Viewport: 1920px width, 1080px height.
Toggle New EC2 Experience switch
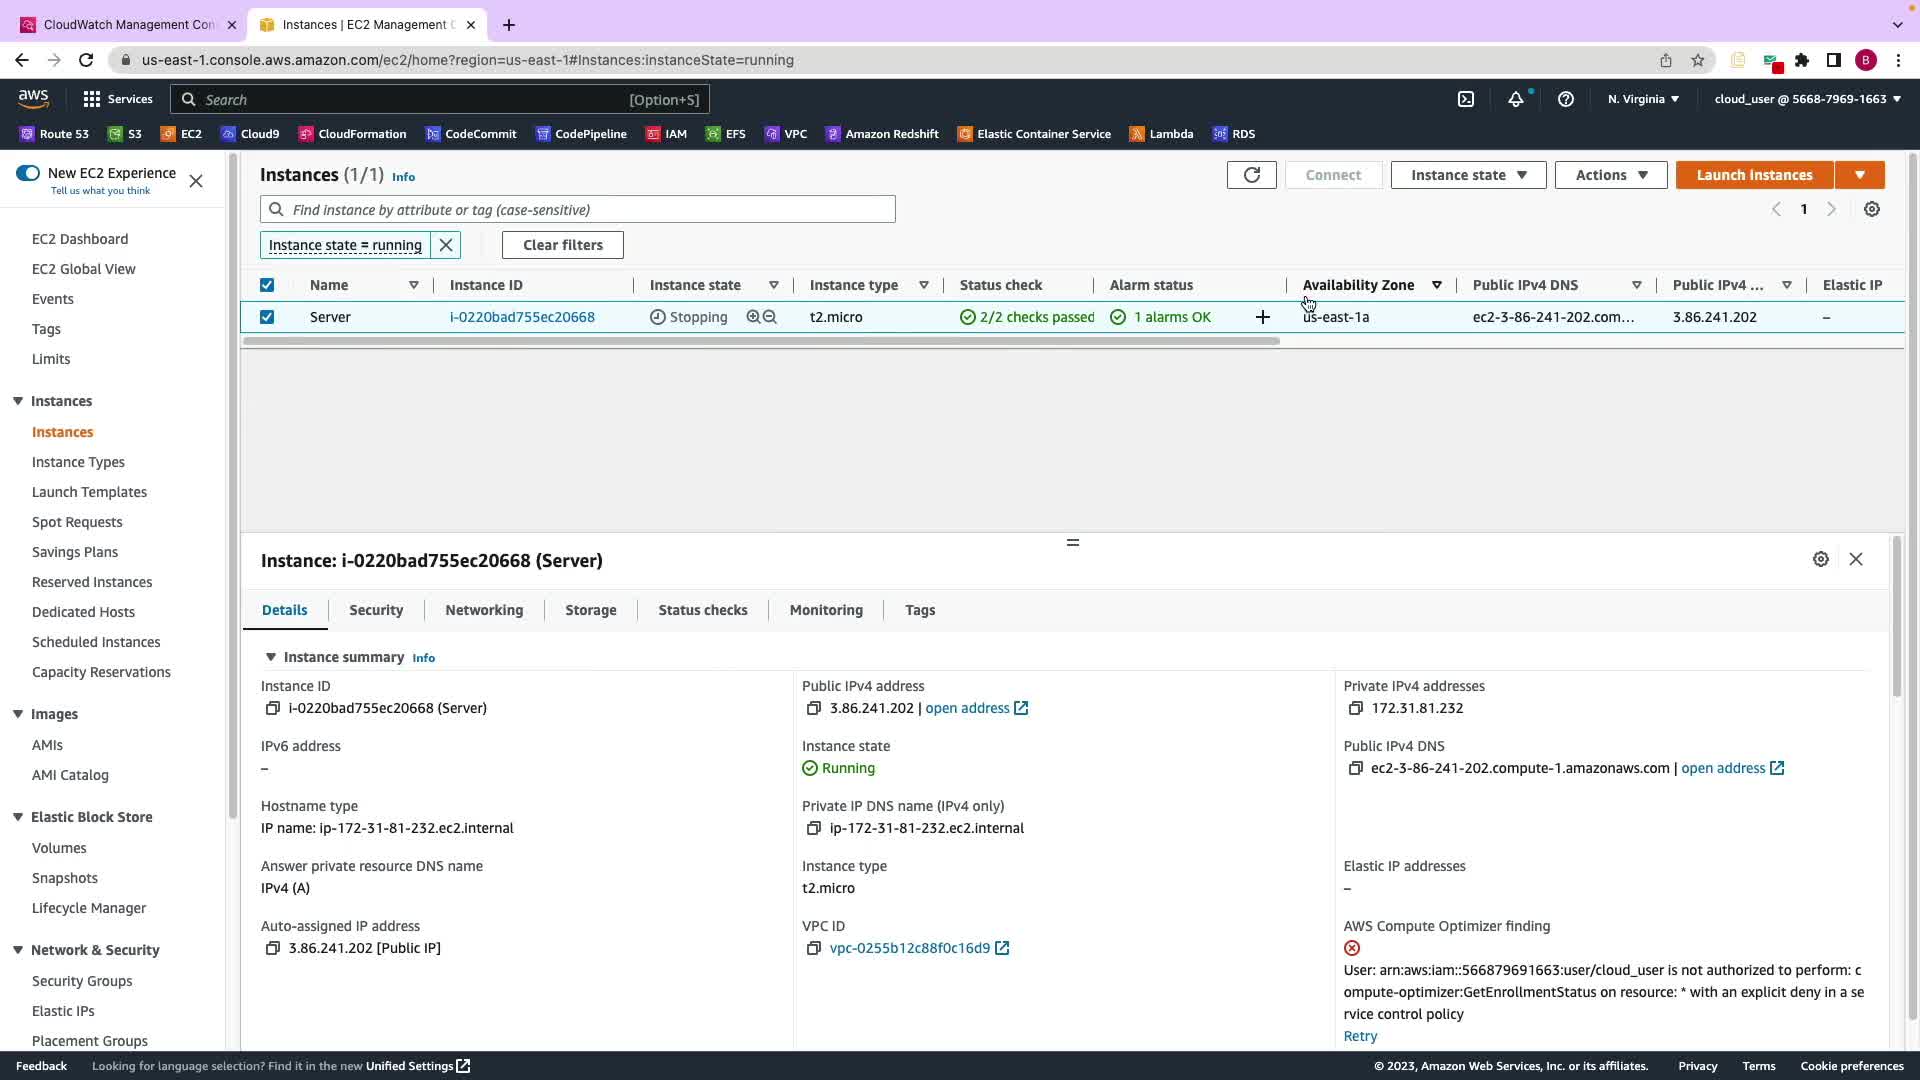pyautogui.click(x=28, y=173)
